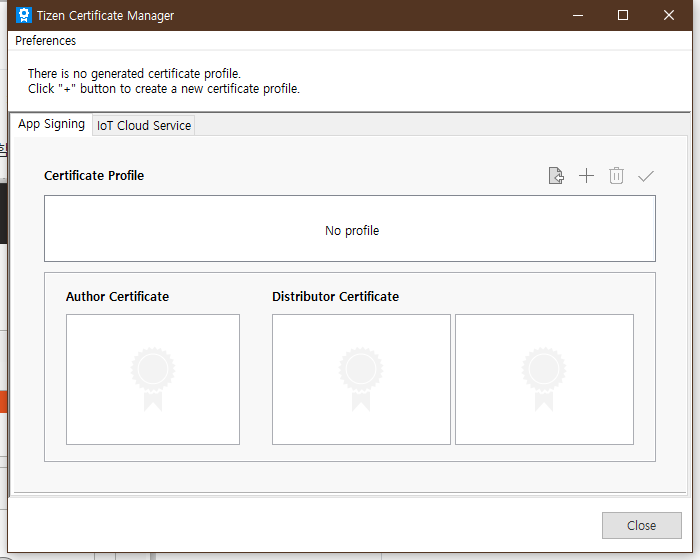700x560 pixels.
Task: Open the Preferences menu
Action: (x=46, y=41)
